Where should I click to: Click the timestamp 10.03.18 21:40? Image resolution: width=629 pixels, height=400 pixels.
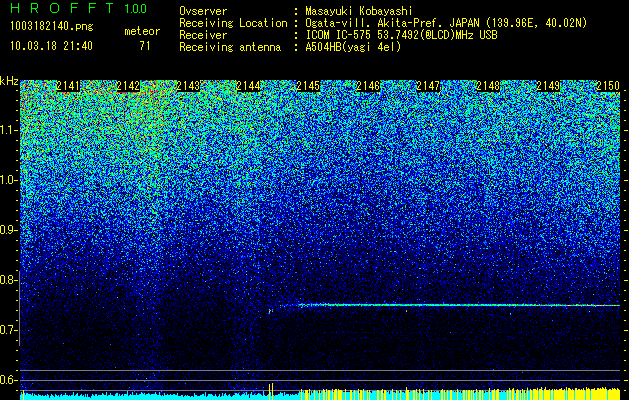pos(51,46)
